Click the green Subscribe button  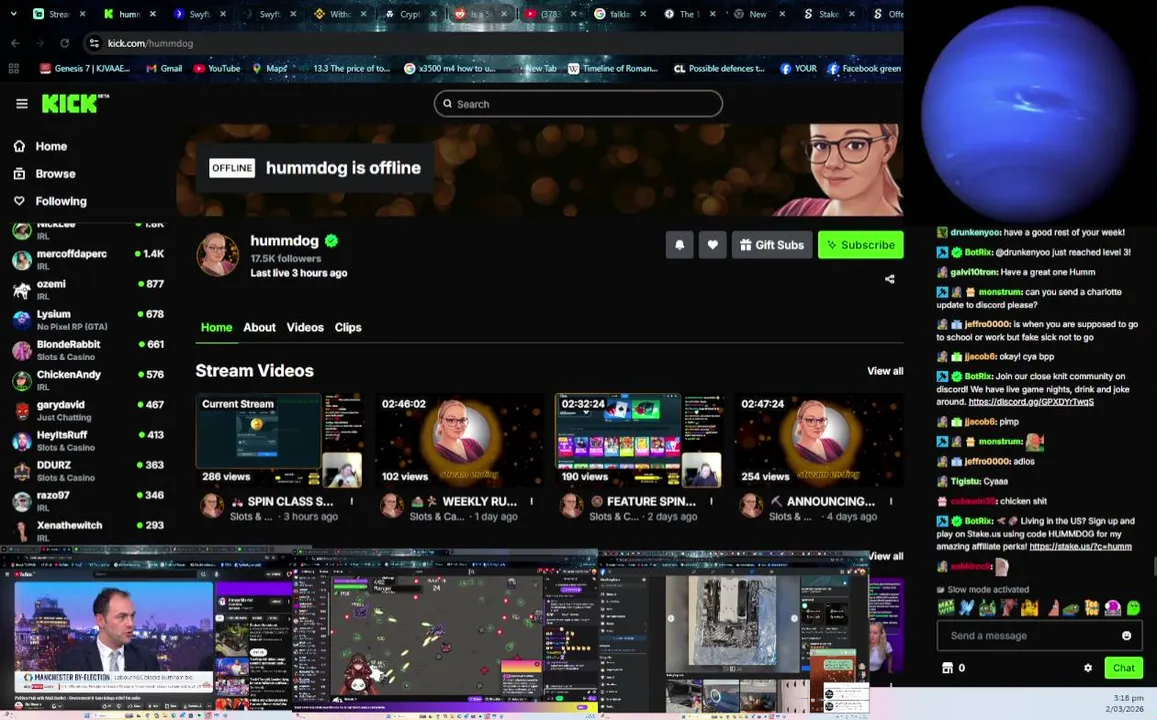[860, 245]
